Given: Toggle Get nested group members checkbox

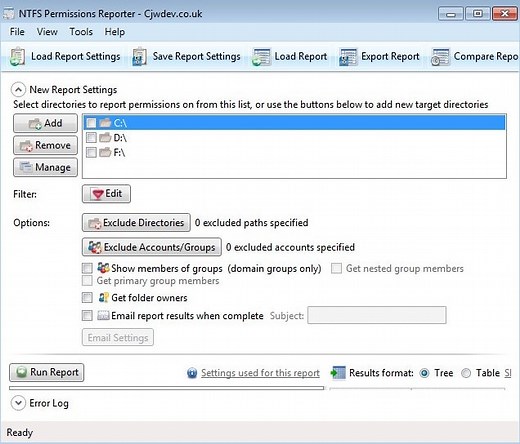Looking at the screenshot, I should (337, 268).
